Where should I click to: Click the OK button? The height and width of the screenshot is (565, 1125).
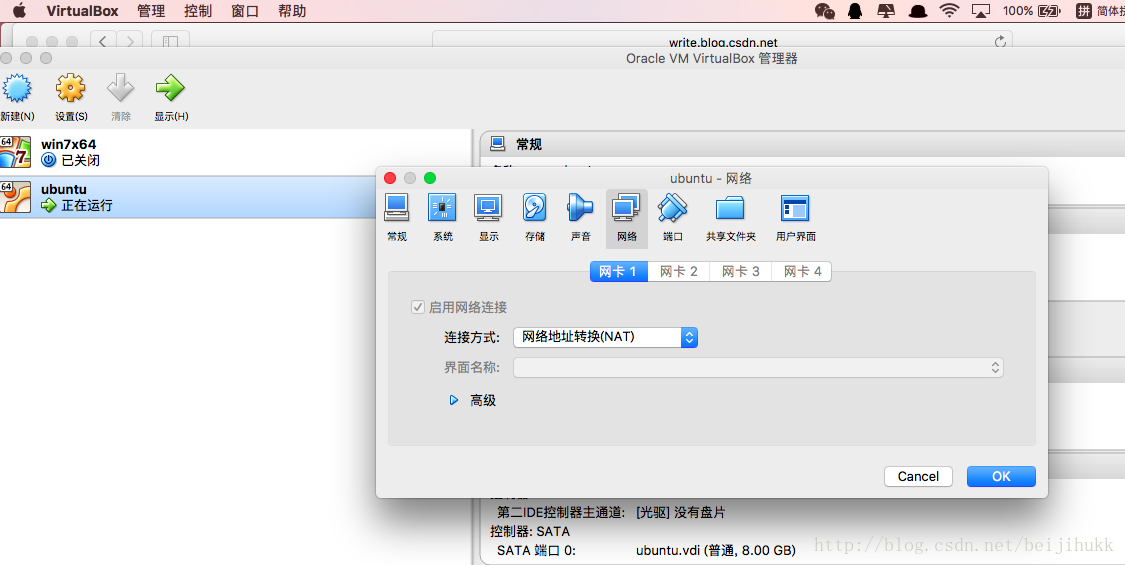pyautogui.click(x=1001, y=476)
